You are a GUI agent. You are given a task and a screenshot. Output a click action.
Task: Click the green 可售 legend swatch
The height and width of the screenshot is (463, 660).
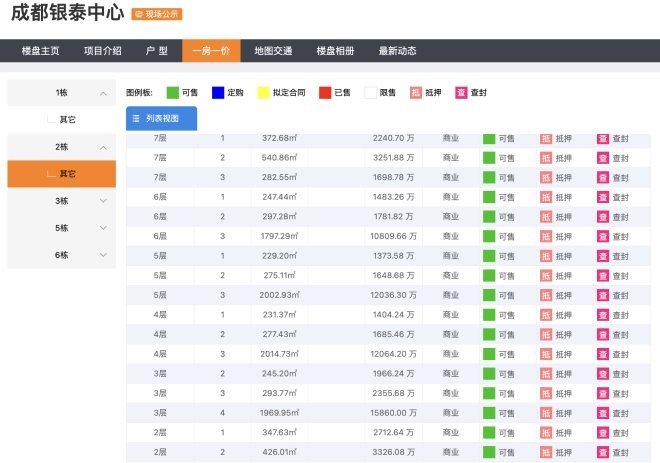point(172,92)
